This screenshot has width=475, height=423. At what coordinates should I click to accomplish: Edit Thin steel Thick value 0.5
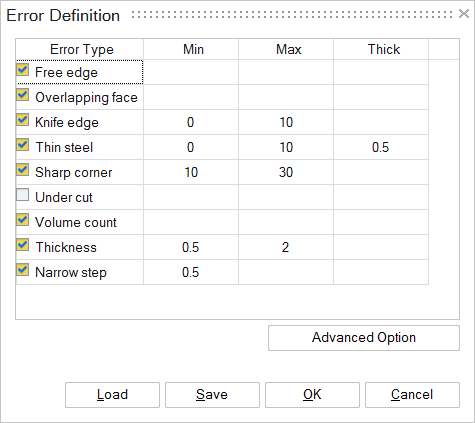(x=381, y=147)
